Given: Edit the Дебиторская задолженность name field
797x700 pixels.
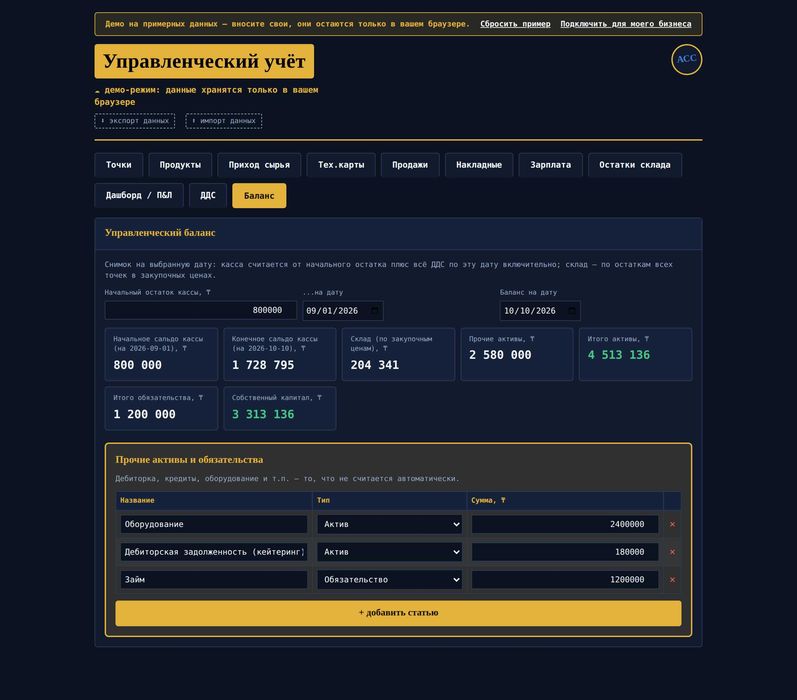Looking at the screenshot, I should [x=213, y=552].
